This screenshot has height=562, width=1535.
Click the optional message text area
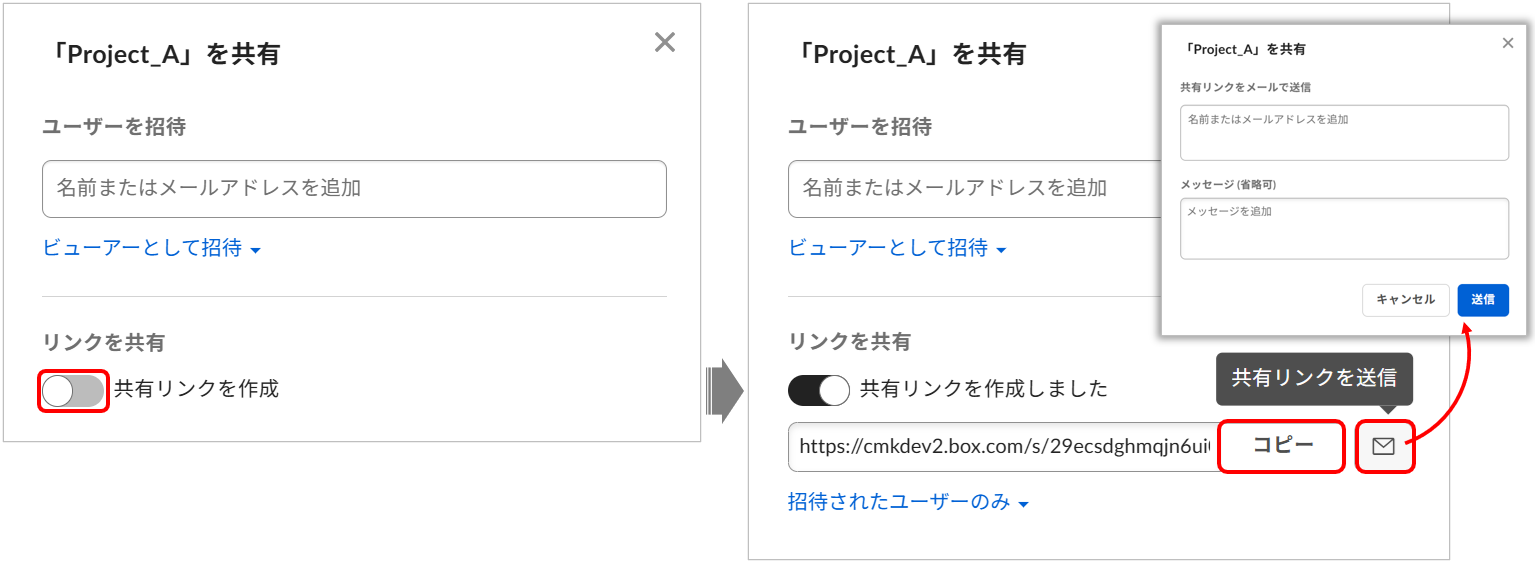click(x=1344, y=228)
